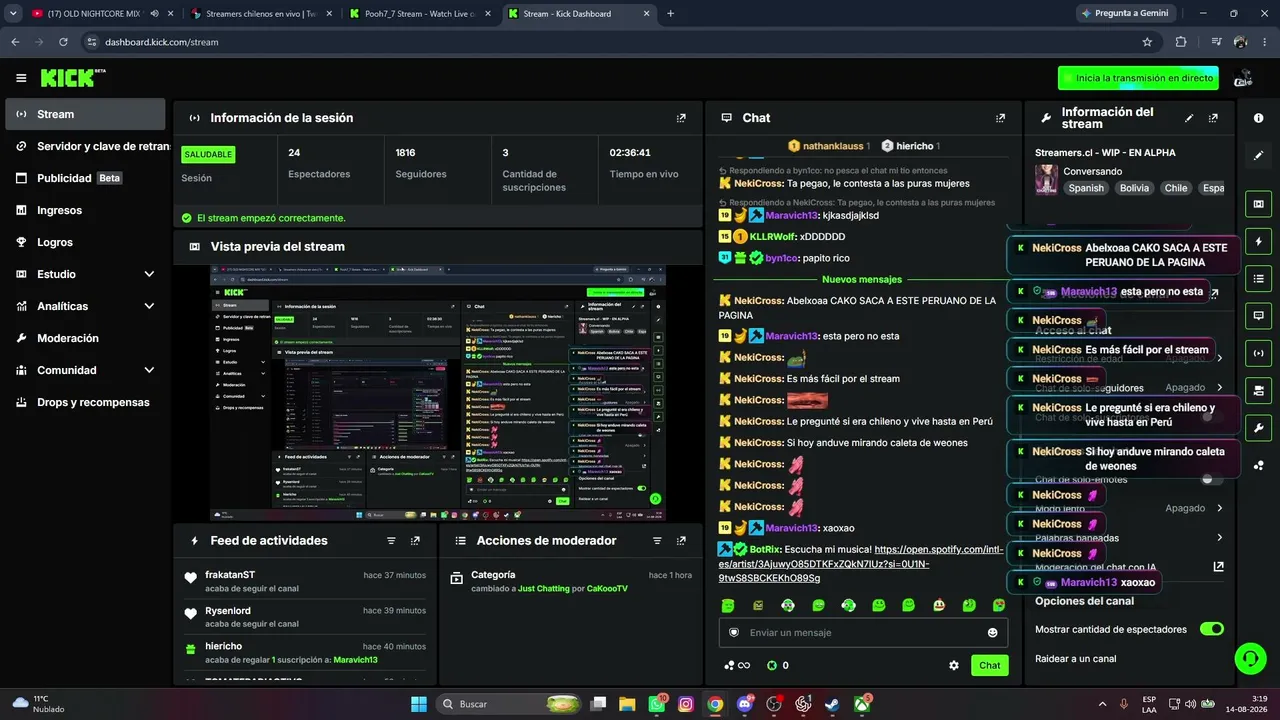This screenshot has height=720, width=1280.
Task: Open the hamburger navigation menu
Action: click(21, 78)
